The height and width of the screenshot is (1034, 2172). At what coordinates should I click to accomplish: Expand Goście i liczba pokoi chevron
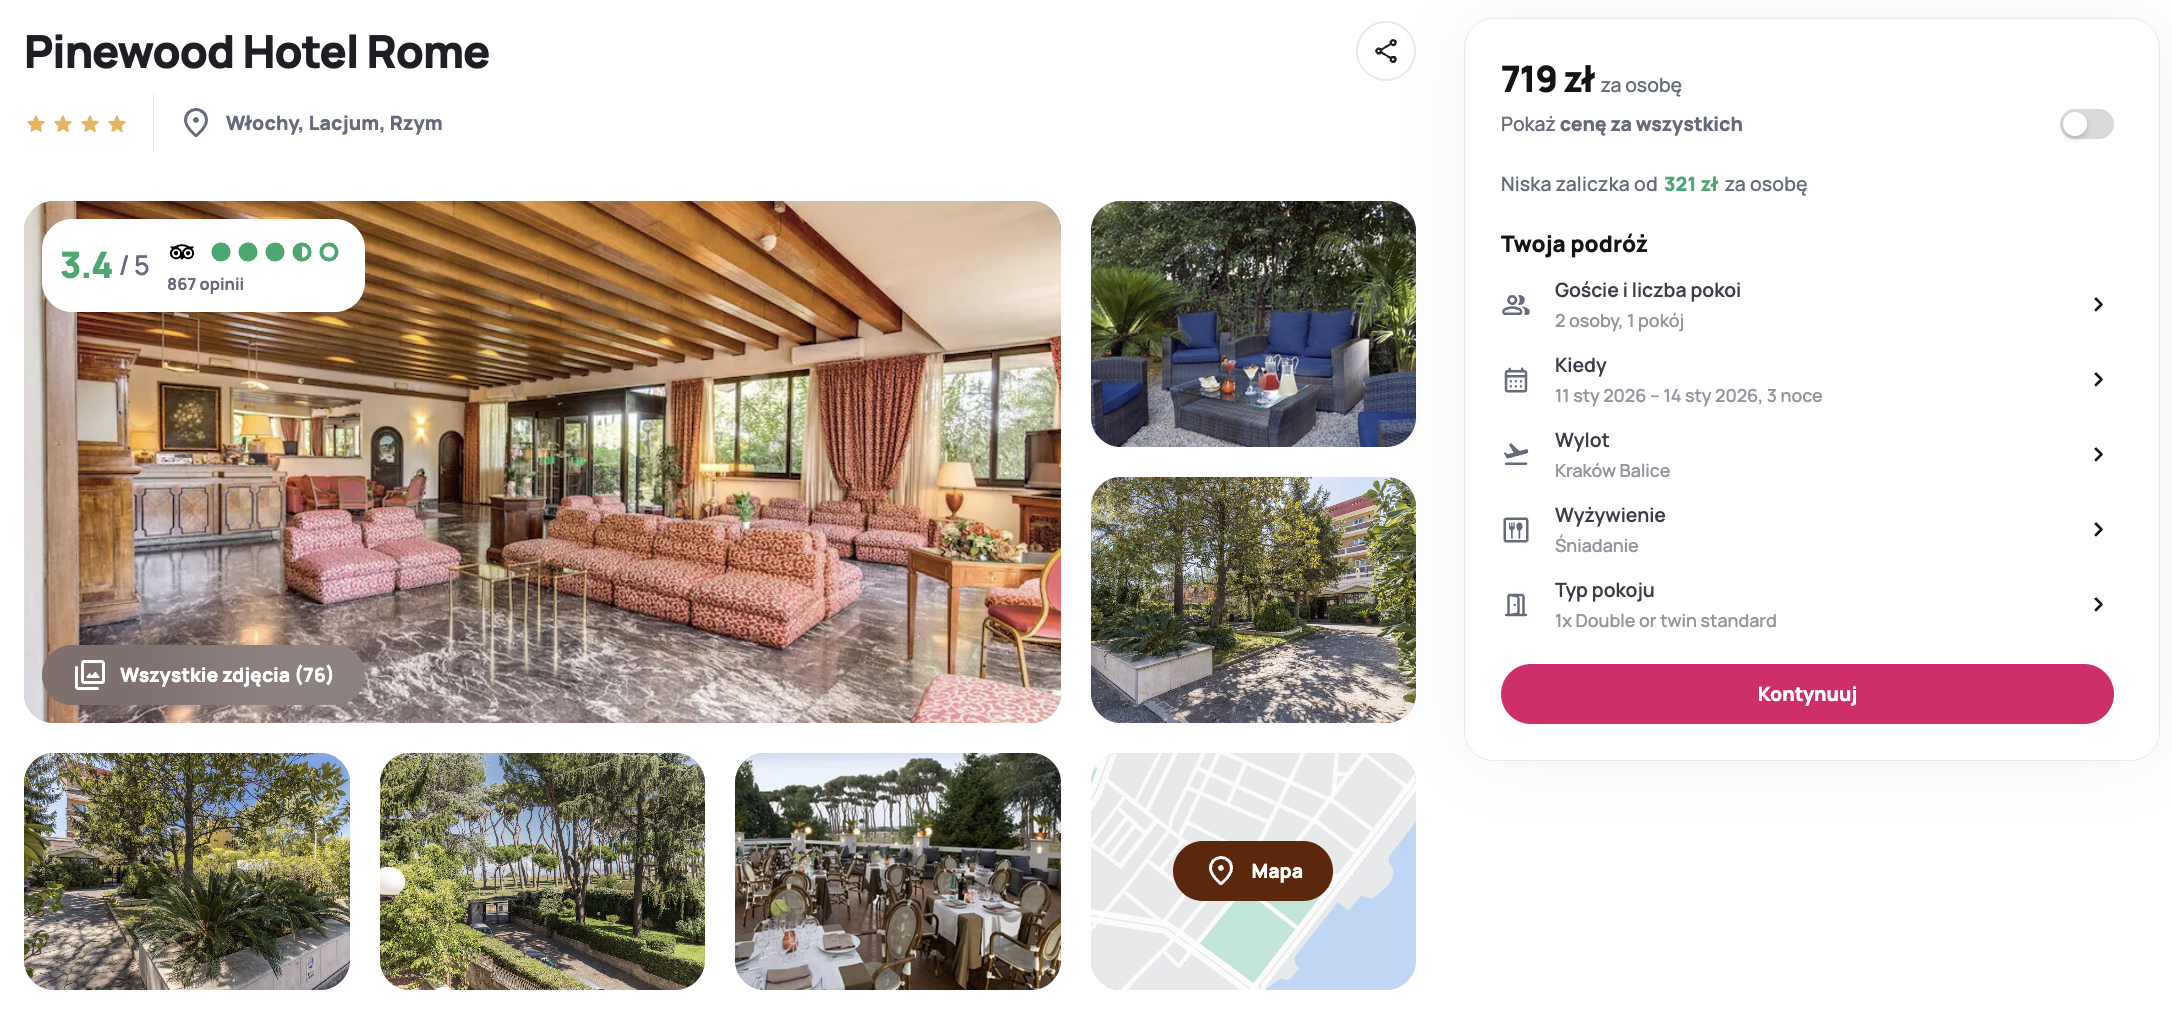click(2098, 305)
